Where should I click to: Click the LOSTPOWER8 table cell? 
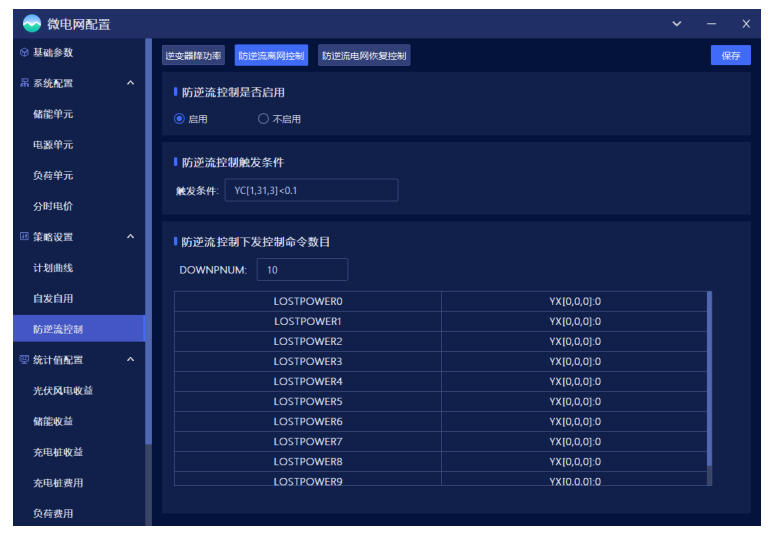(x=308, y=461)
